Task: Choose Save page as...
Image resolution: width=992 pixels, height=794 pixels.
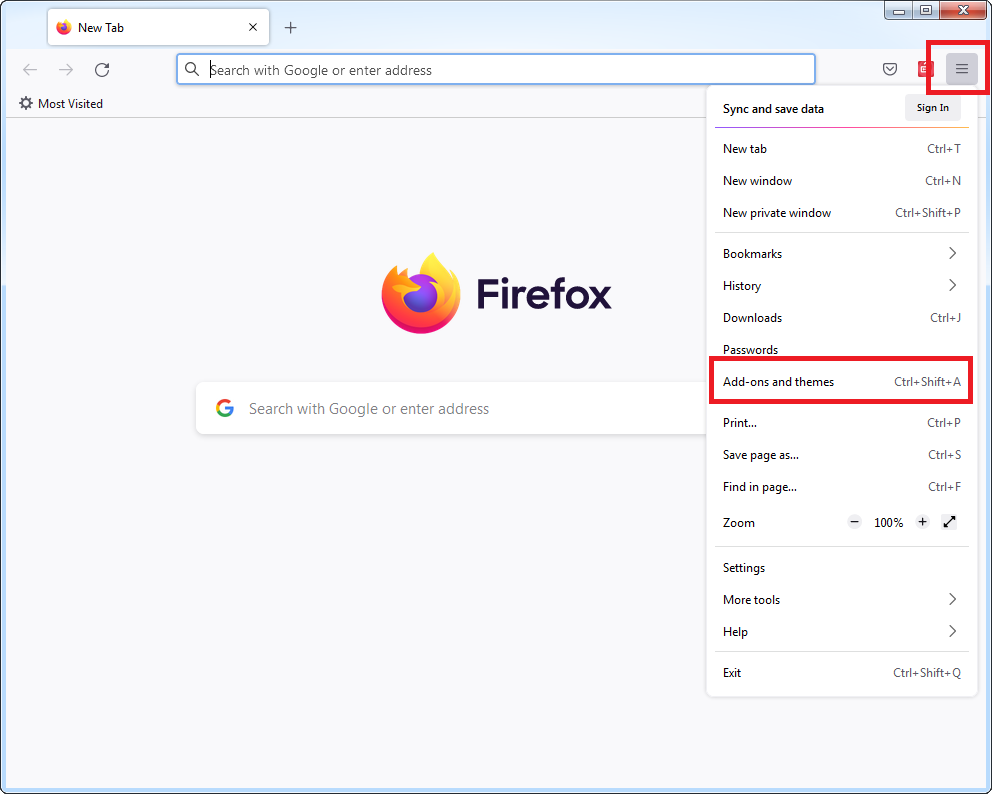Action: pos(841,455)
